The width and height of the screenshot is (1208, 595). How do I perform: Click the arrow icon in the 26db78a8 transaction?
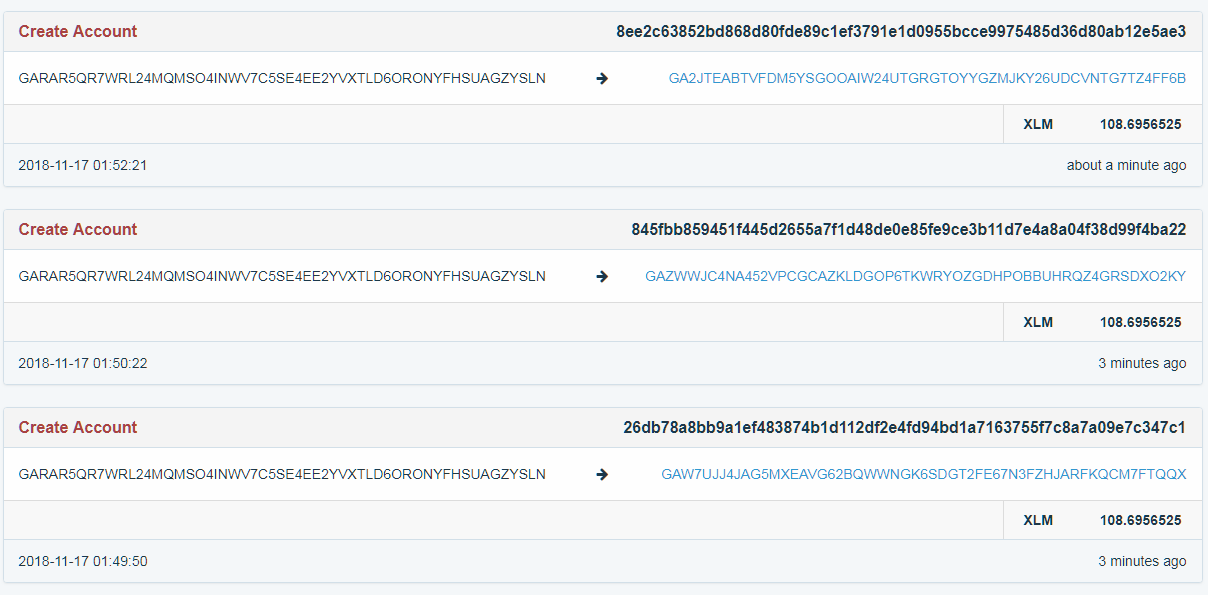tap(602, 474)
